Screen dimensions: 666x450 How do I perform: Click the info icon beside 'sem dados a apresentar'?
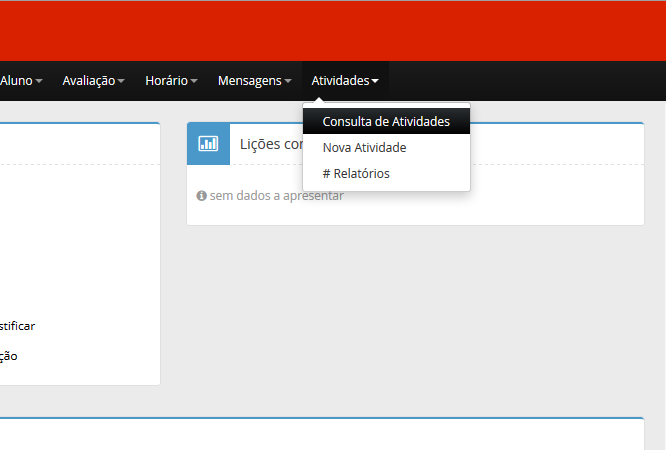pos(202,196)
